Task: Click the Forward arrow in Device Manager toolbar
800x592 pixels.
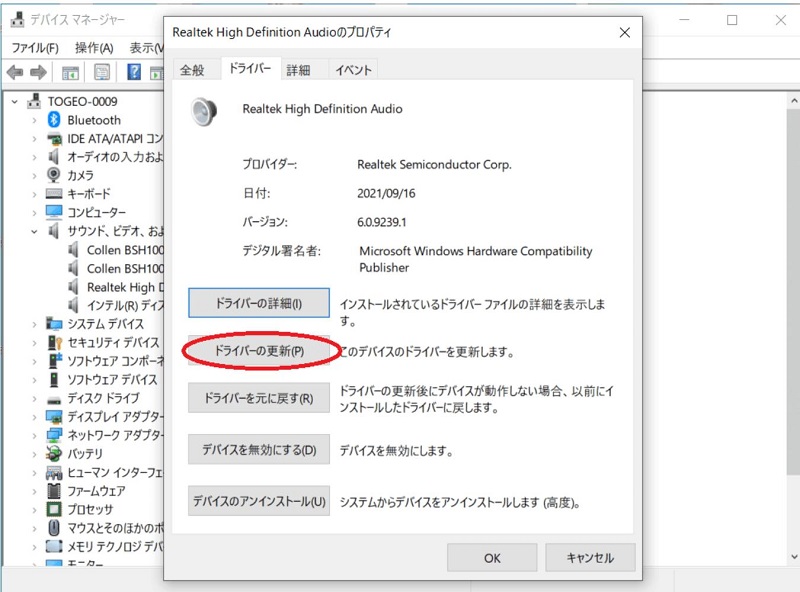Action: pyautogui.click(x=38, y=72)
